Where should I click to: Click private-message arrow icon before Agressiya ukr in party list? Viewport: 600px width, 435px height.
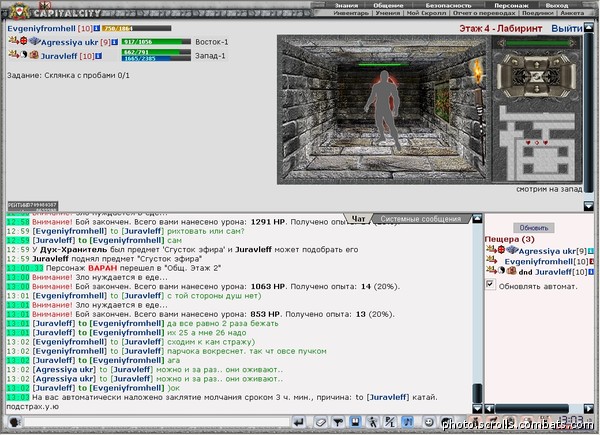14,40
